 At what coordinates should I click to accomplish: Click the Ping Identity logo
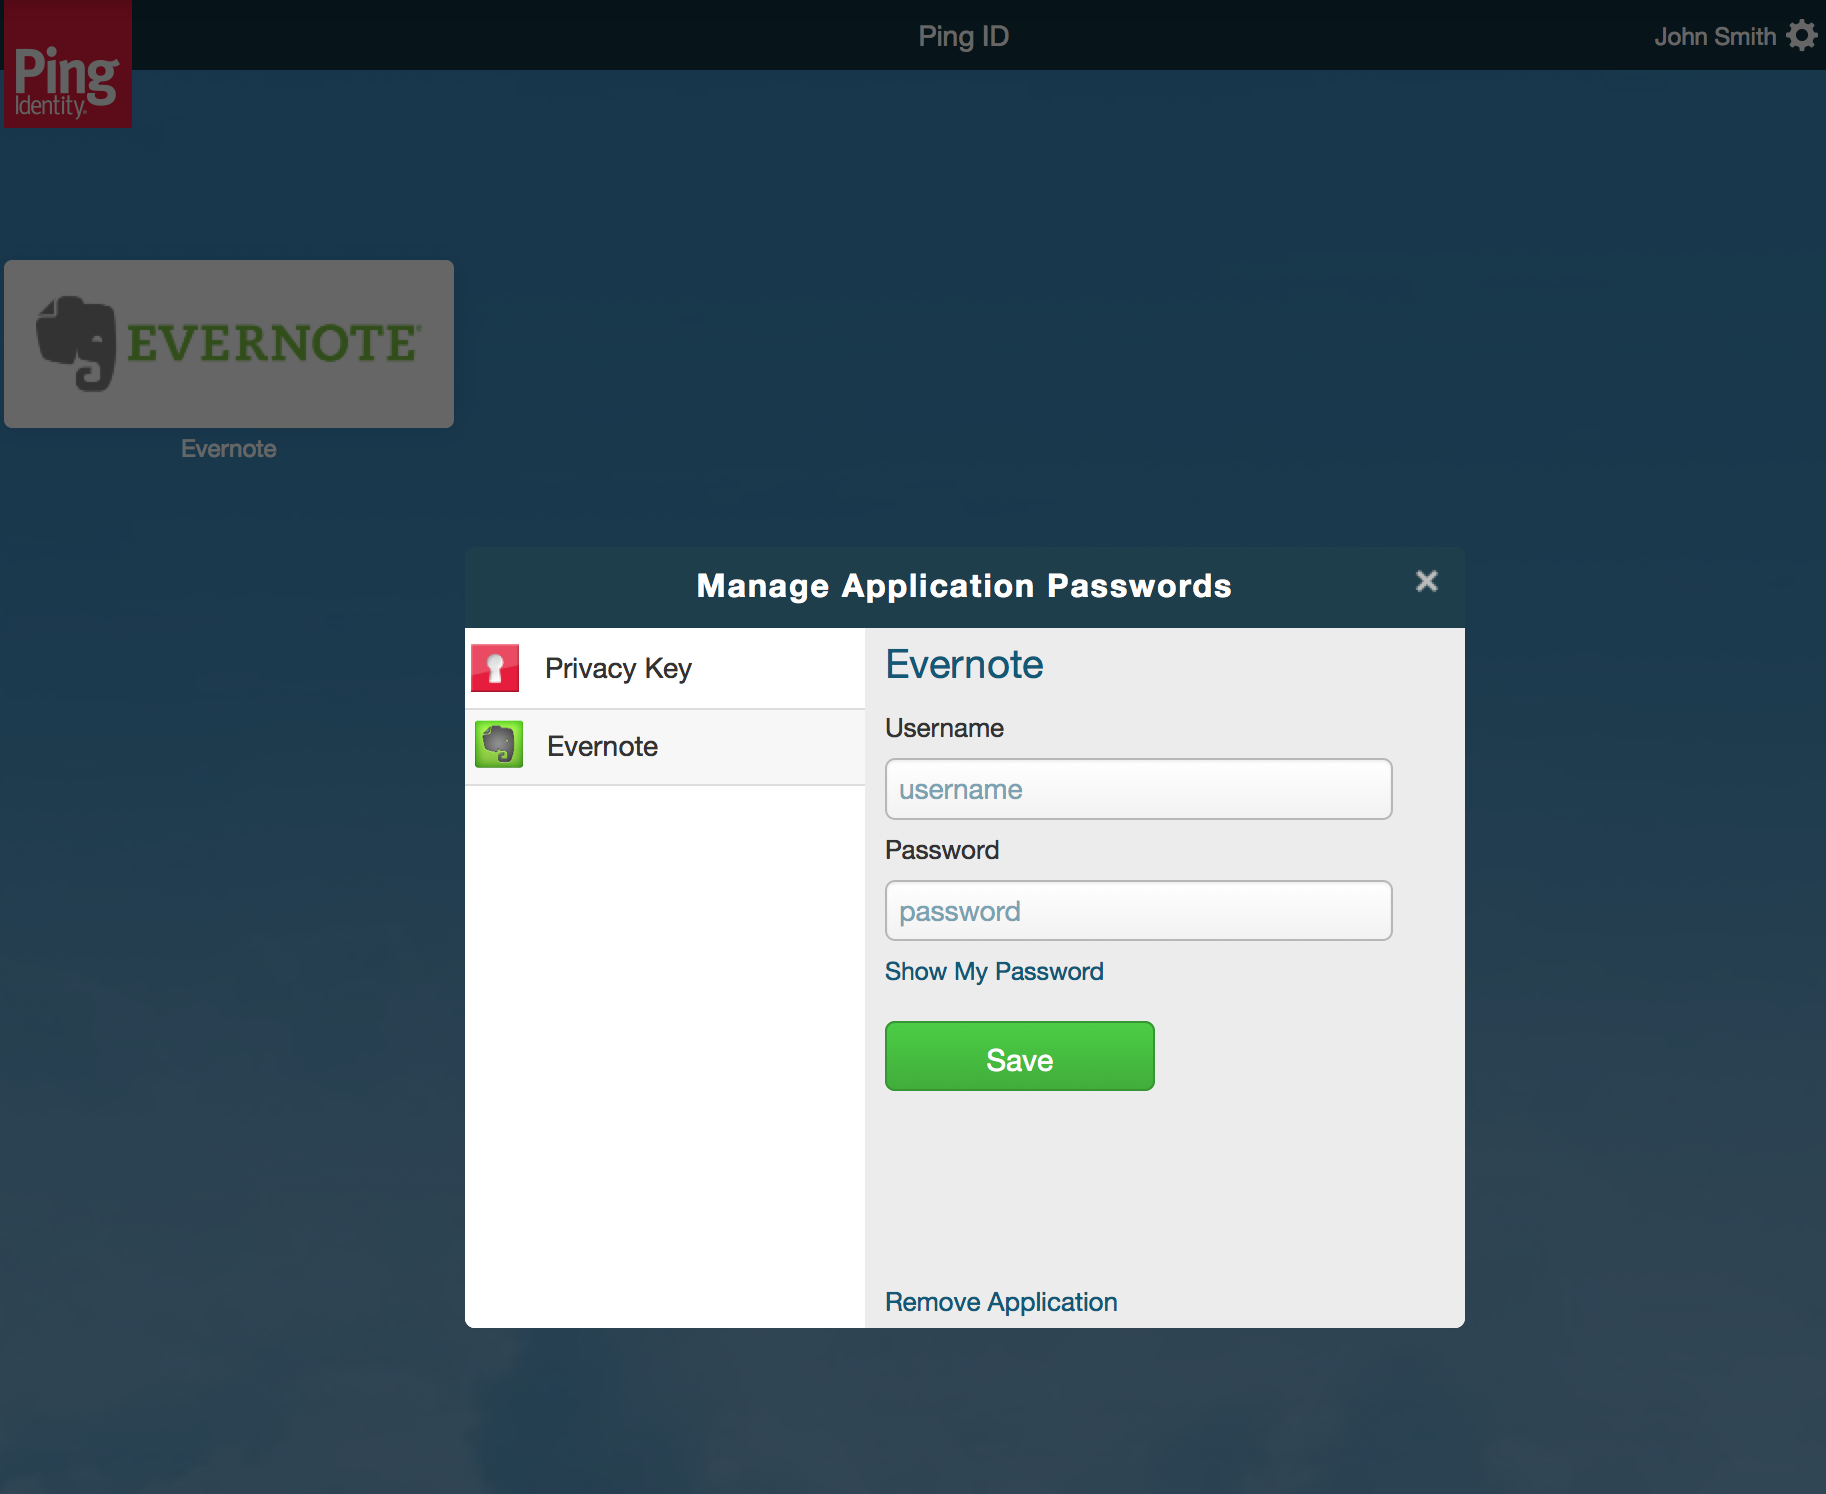pos(66,63)
